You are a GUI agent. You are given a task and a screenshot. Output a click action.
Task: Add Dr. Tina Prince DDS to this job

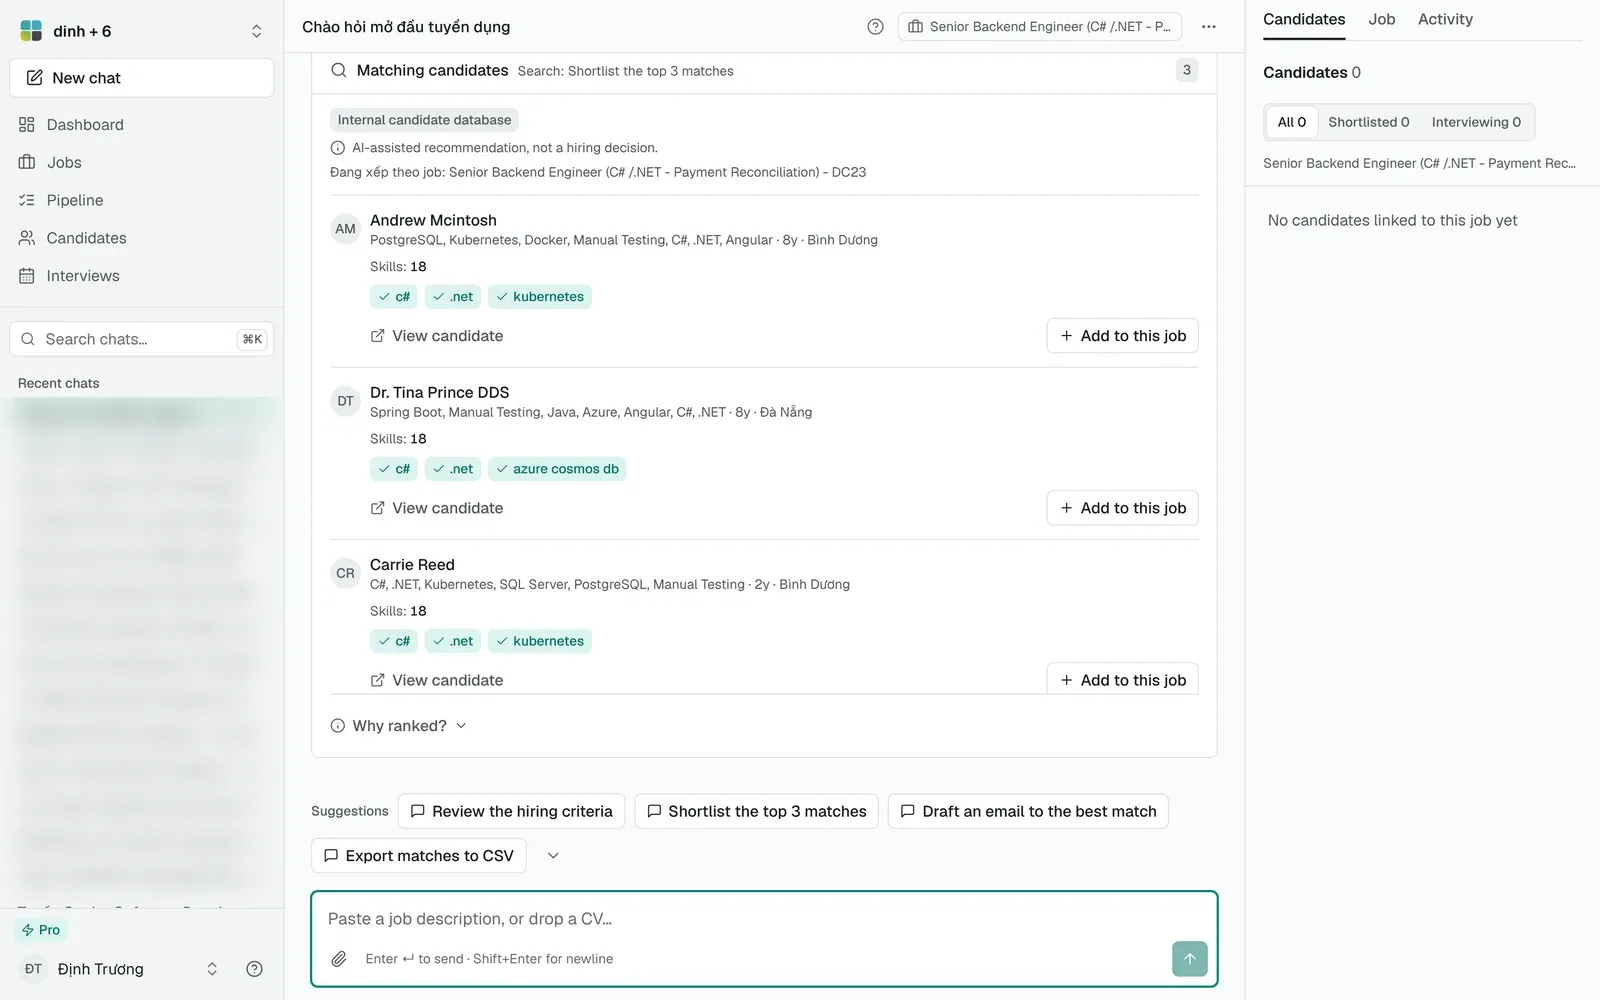tap(1122, 508)
